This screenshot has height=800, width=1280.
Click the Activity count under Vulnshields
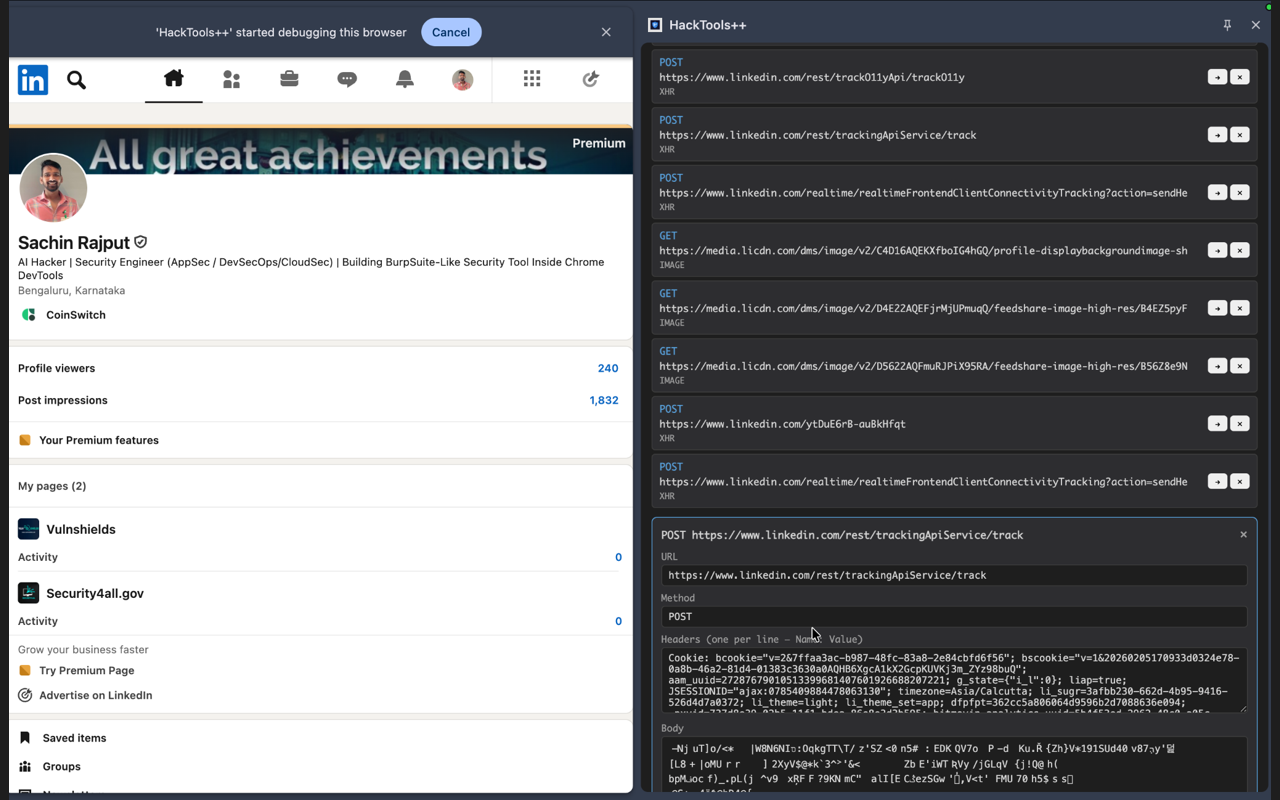(618, 557)
